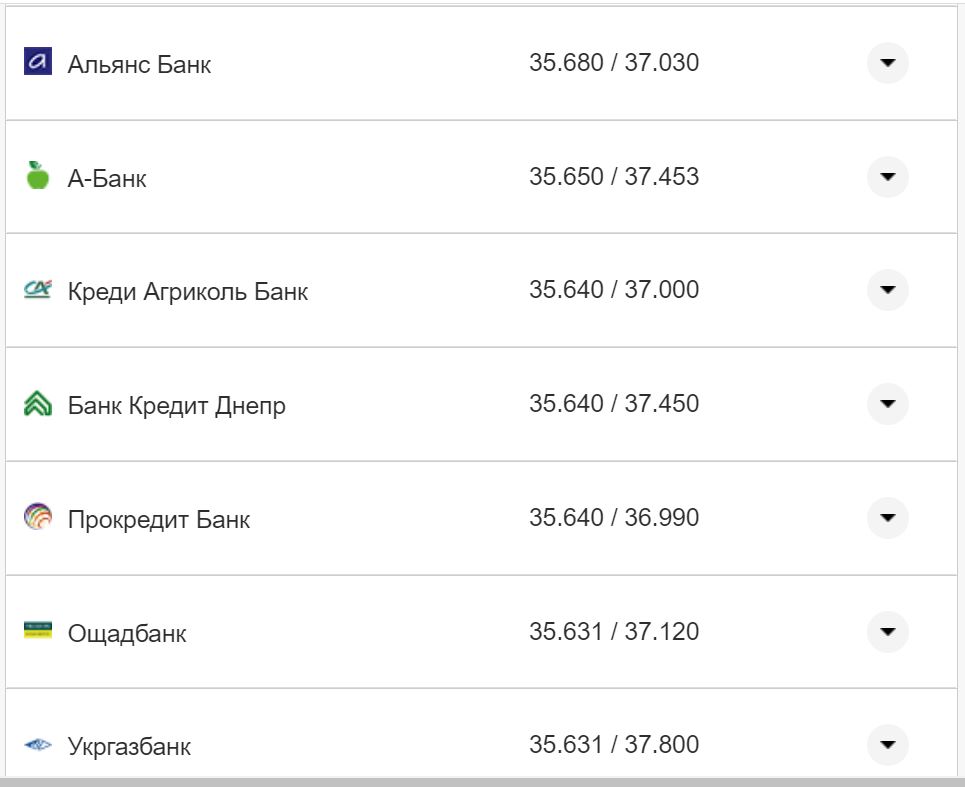Click the 35.650 / 37.453 rate text
The image size is (965, 787).
coord(616,175)
